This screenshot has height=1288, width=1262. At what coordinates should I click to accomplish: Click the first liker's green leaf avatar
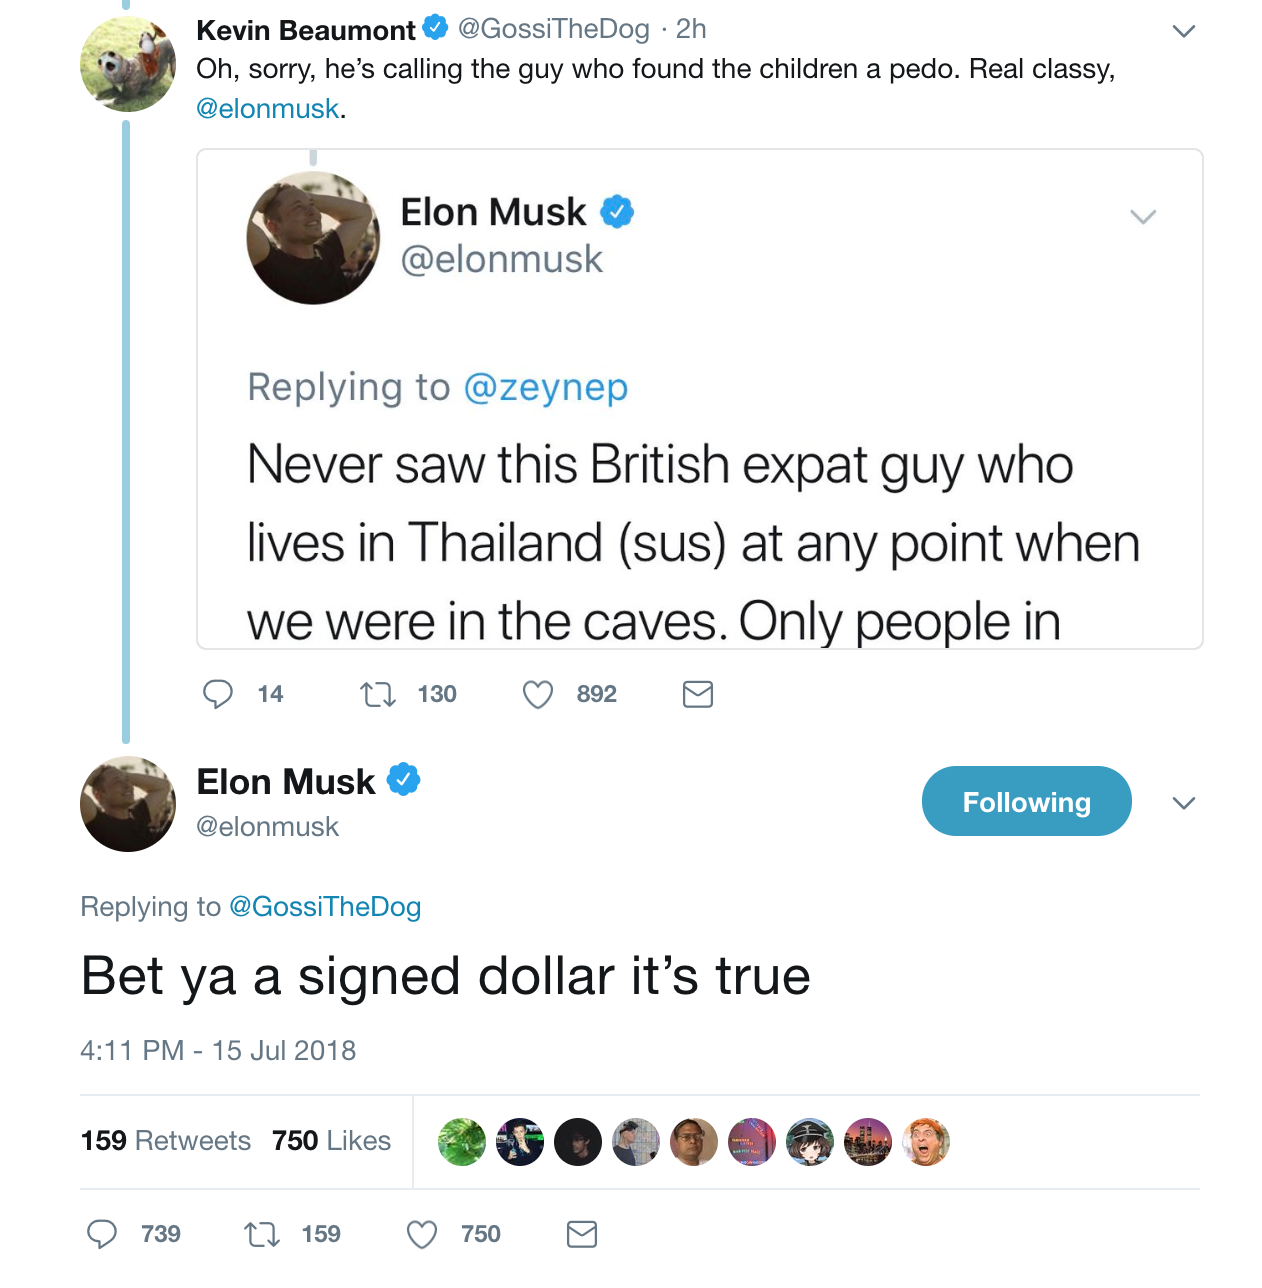pyautogui.click(x=462, y=1142)
